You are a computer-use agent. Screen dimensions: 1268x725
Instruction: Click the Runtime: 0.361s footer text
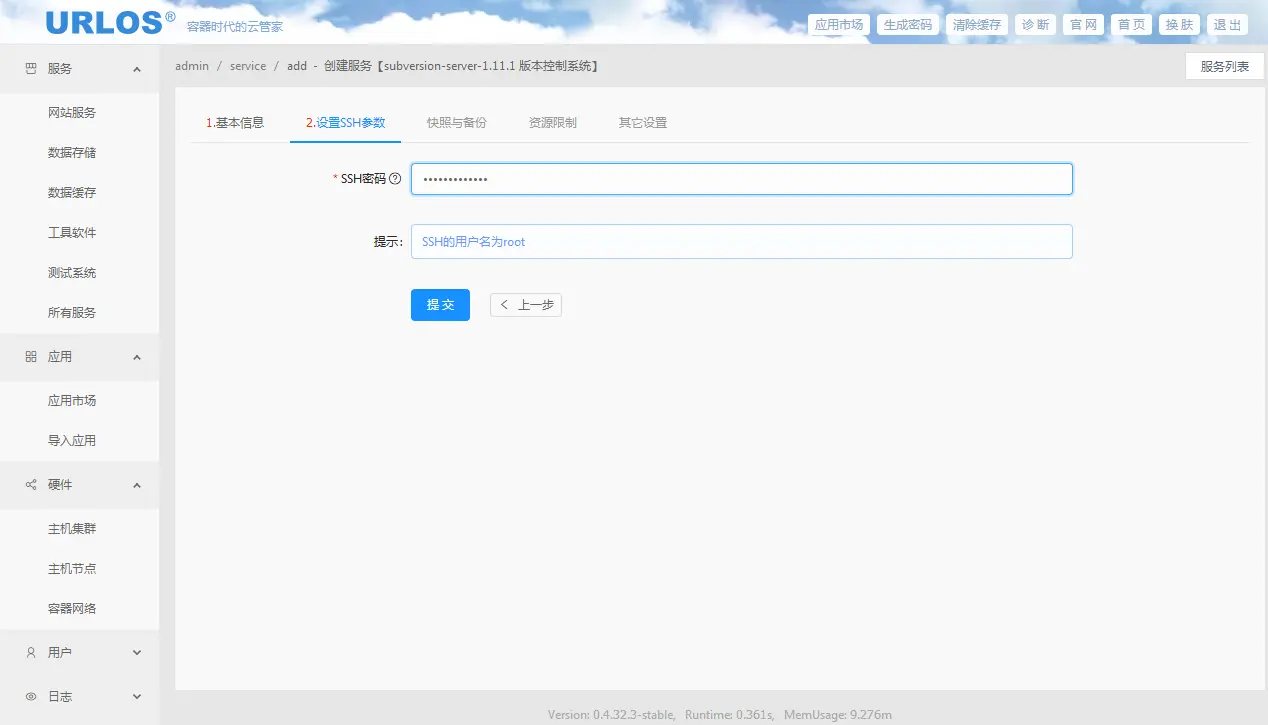click(x=730, y=715)
